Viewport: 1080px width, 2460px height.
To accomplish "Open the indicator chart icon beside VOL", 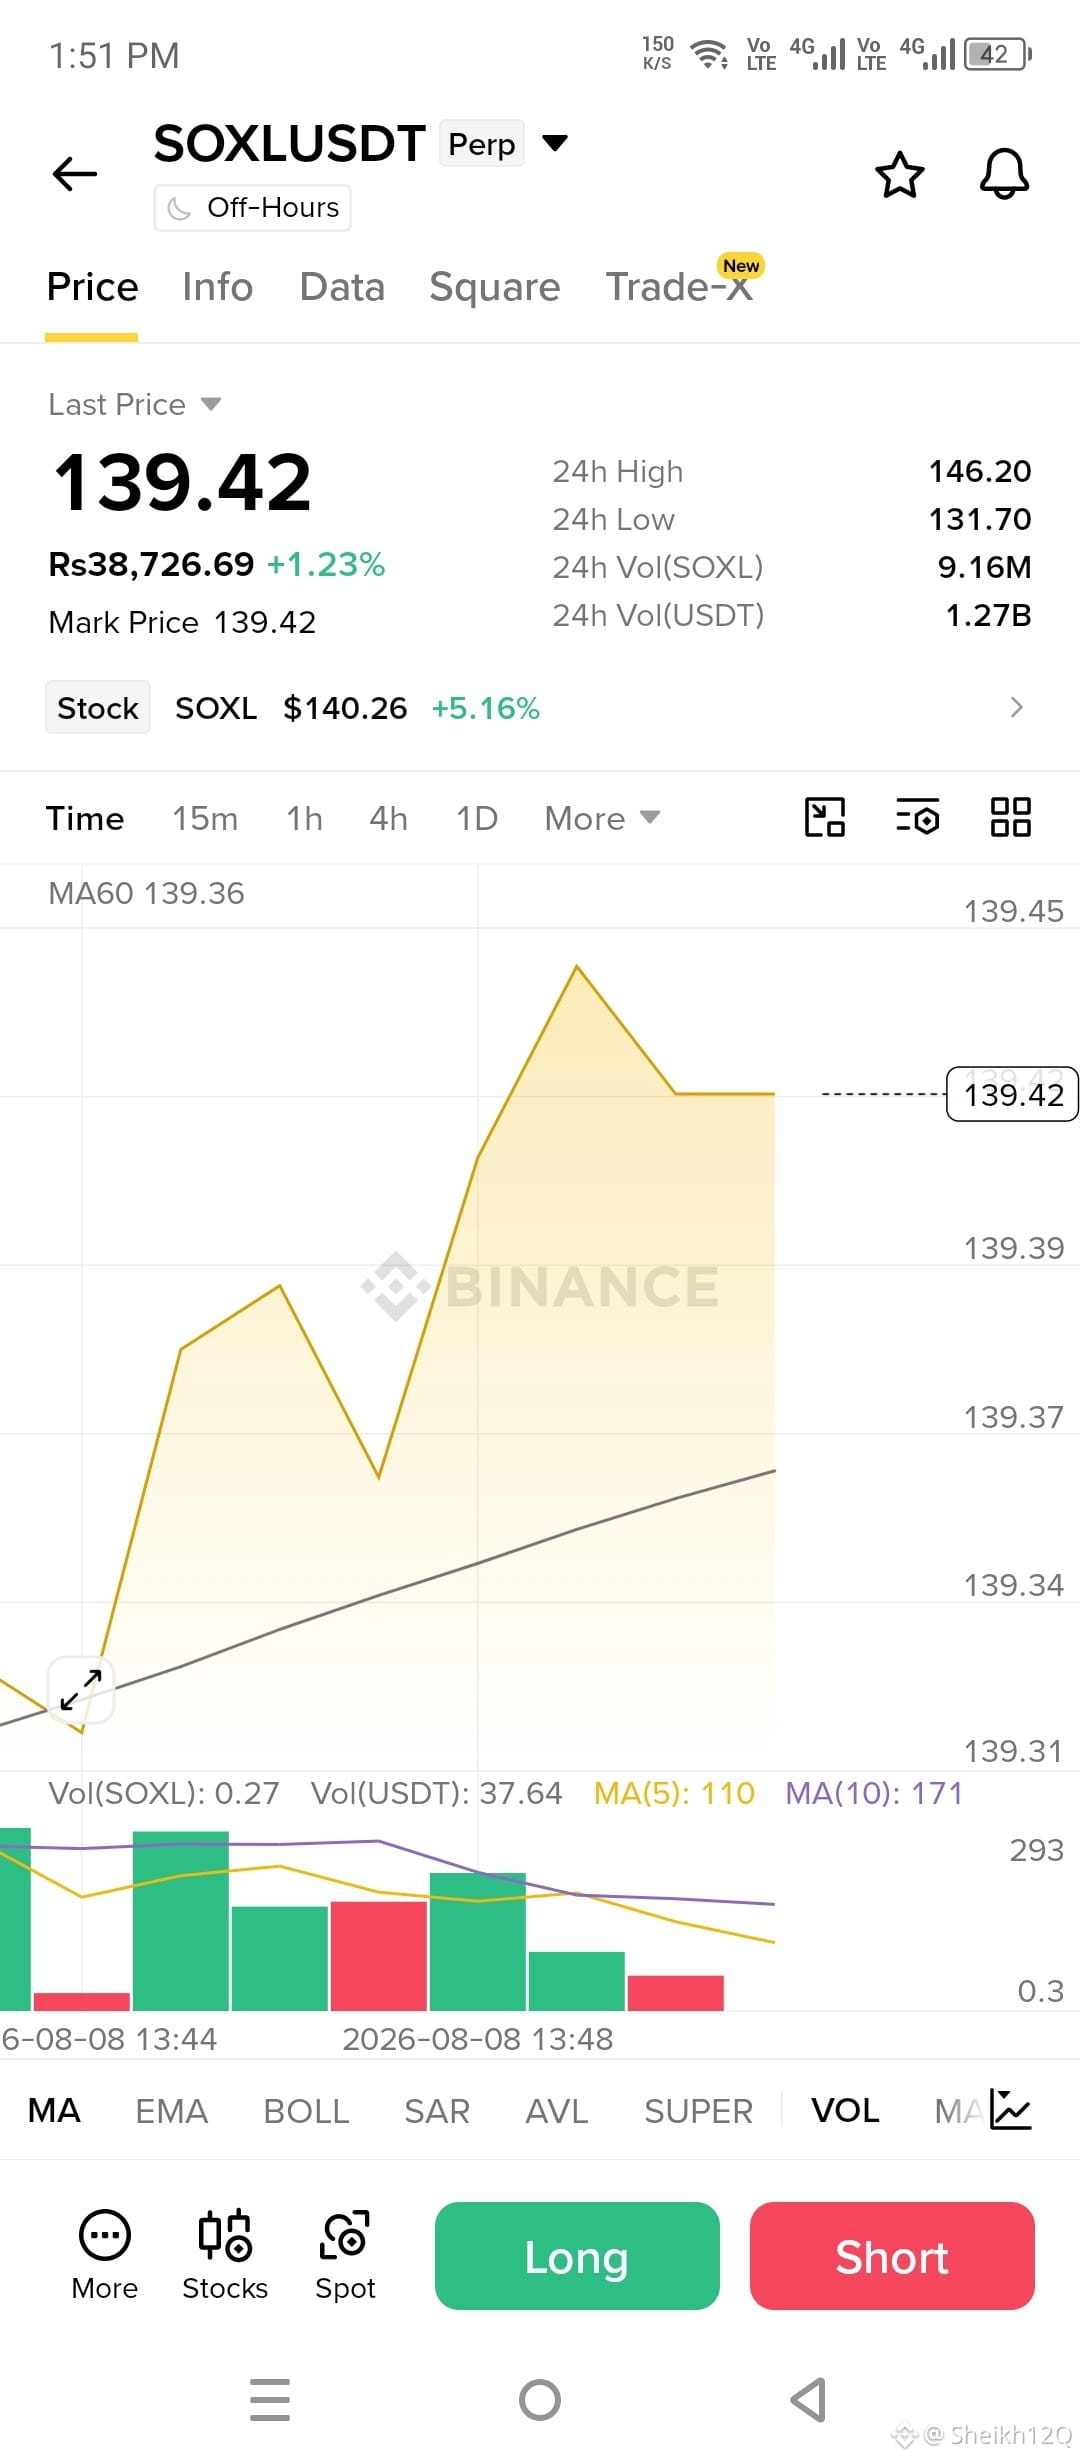I will coord(1010,2110).
